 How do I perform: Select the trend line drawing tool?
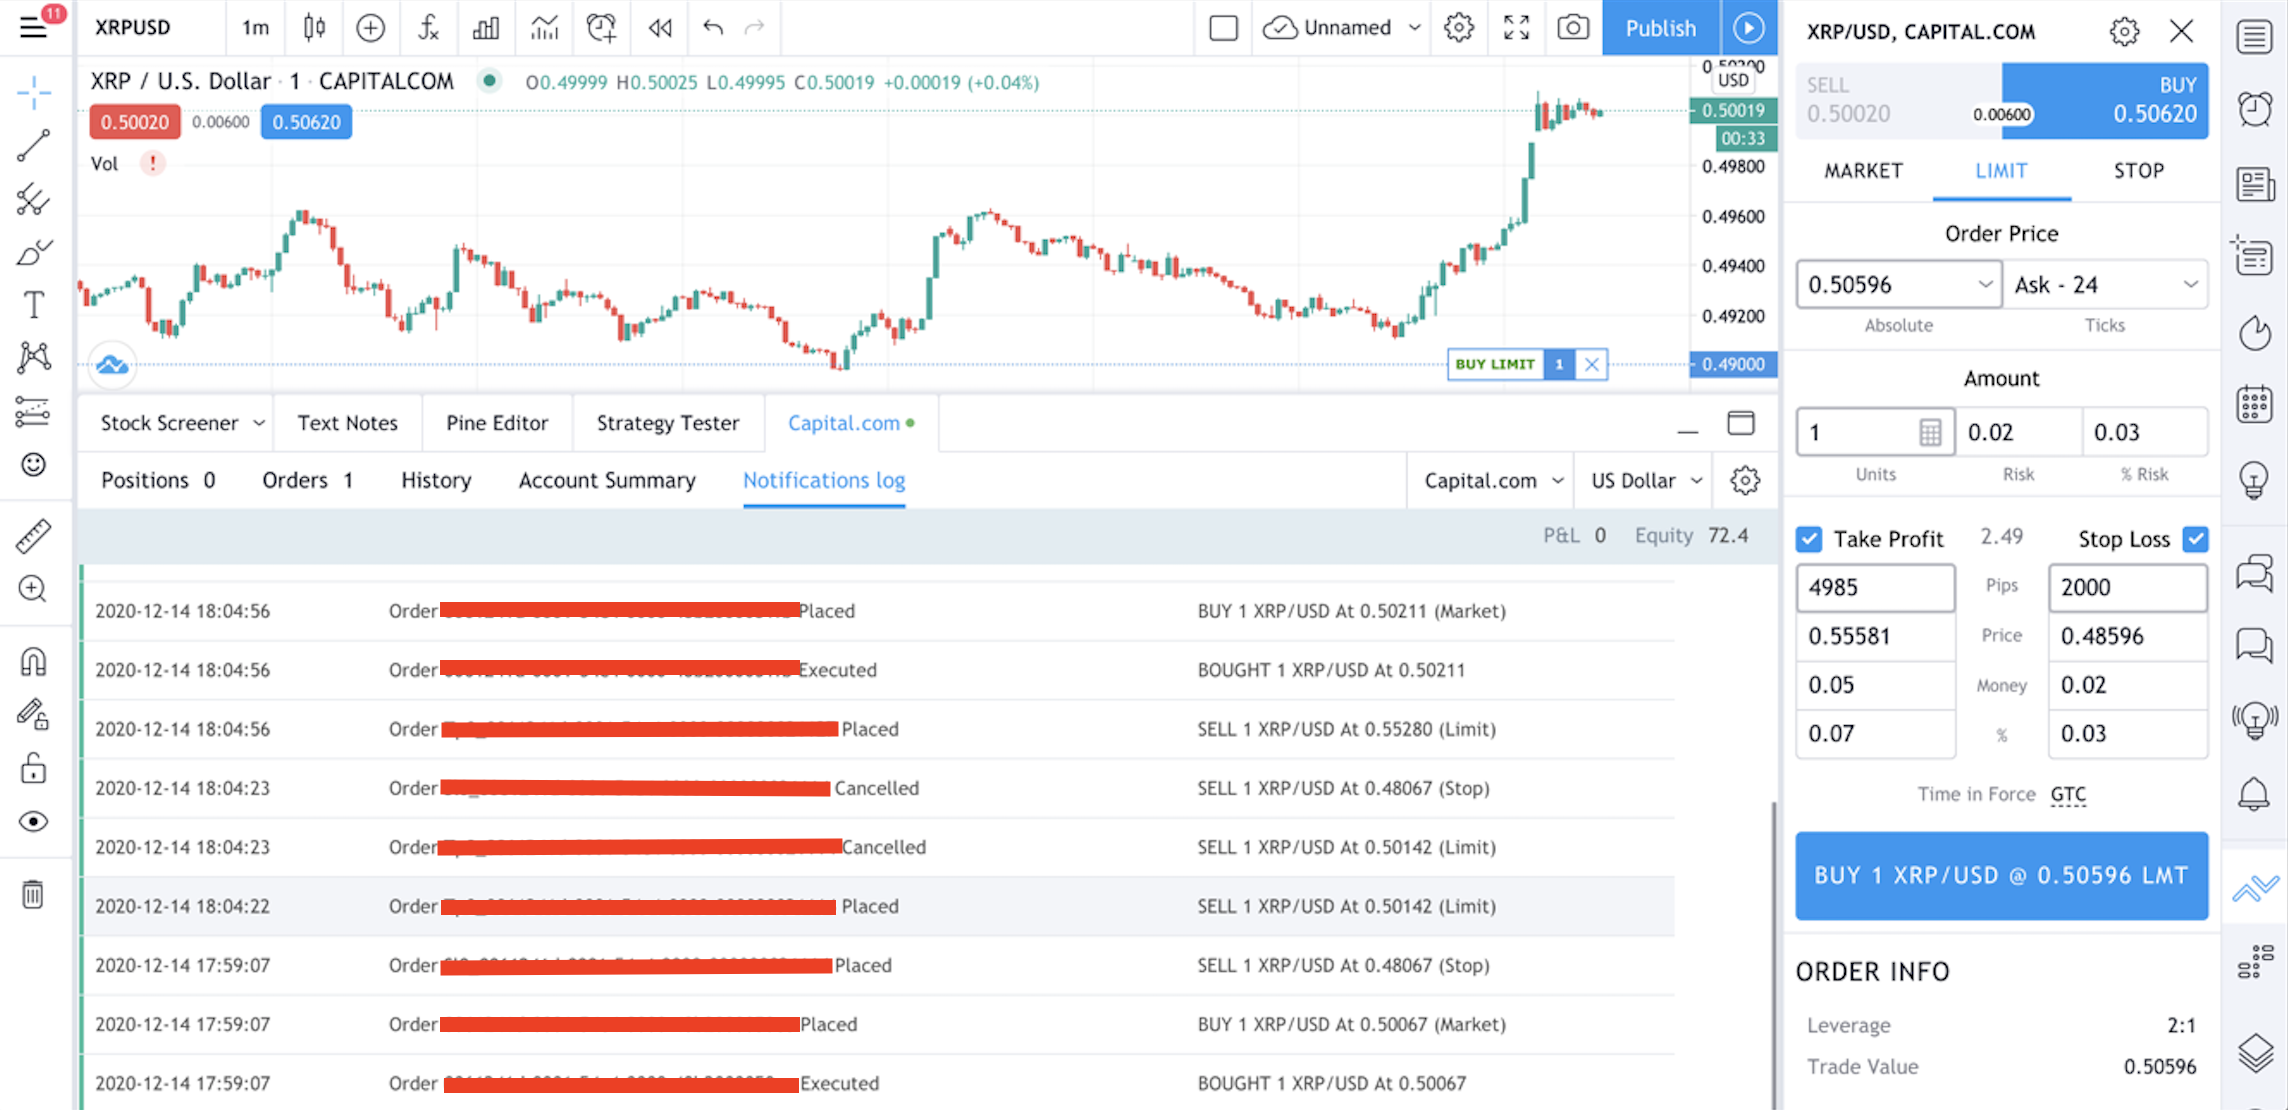[33, 146]
